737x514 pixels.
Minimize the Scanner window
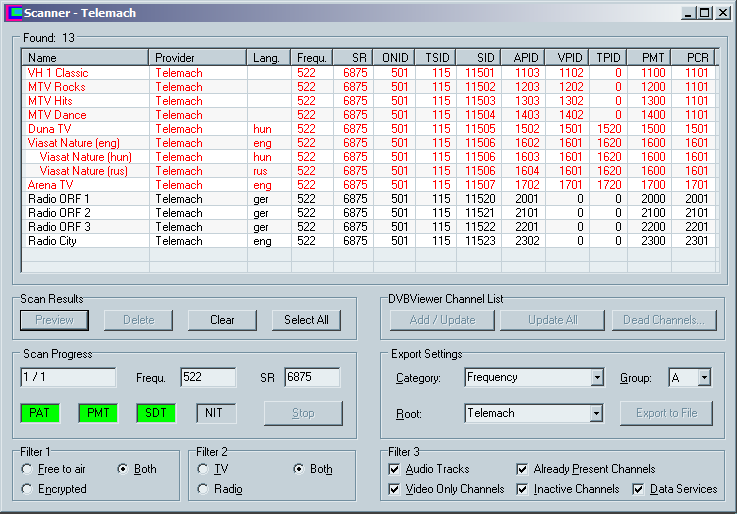(688, 13)
